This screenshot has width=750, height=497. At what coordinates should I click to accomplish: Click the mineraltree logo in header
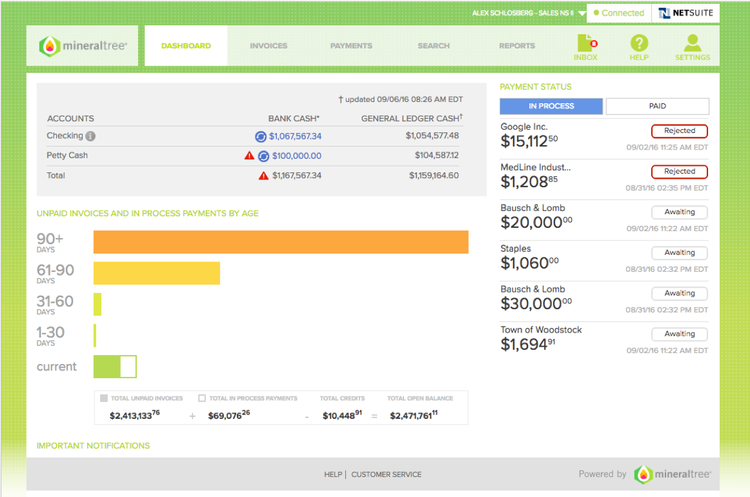(82, 46)
